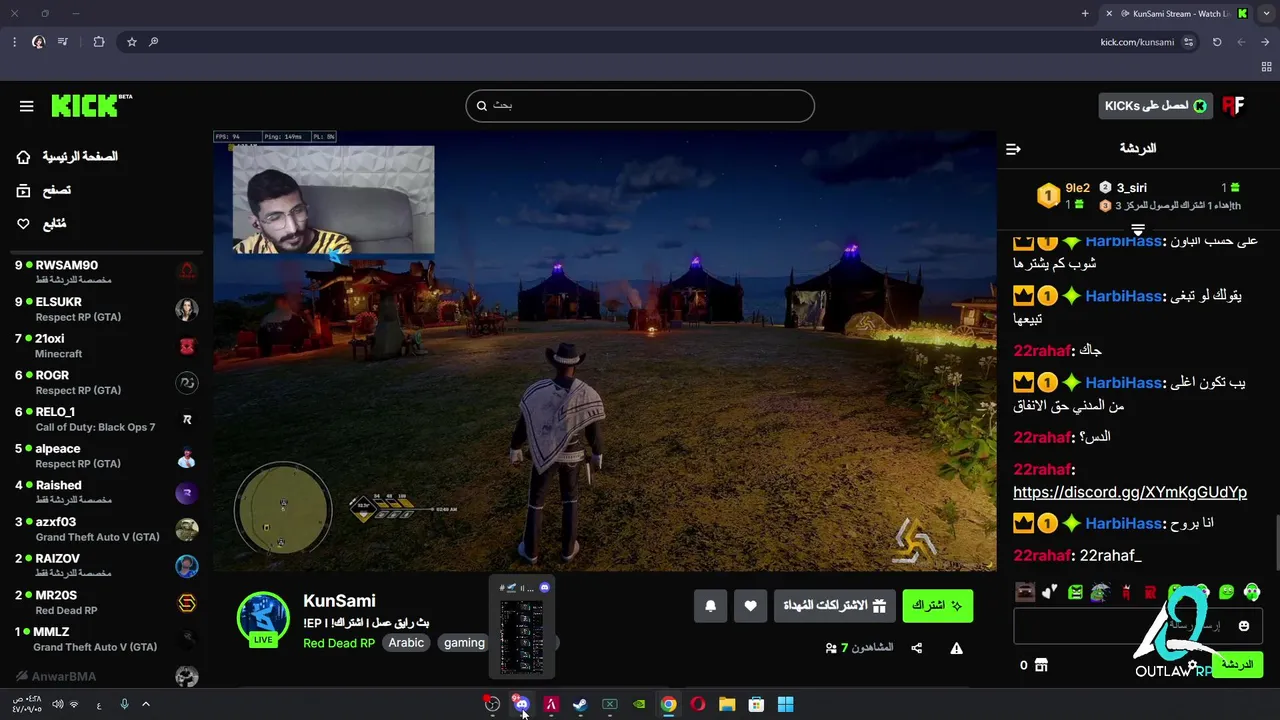
Task: Open azxf03 channel in sidebar
Action: pyautogui.click(x=105, y=528)
